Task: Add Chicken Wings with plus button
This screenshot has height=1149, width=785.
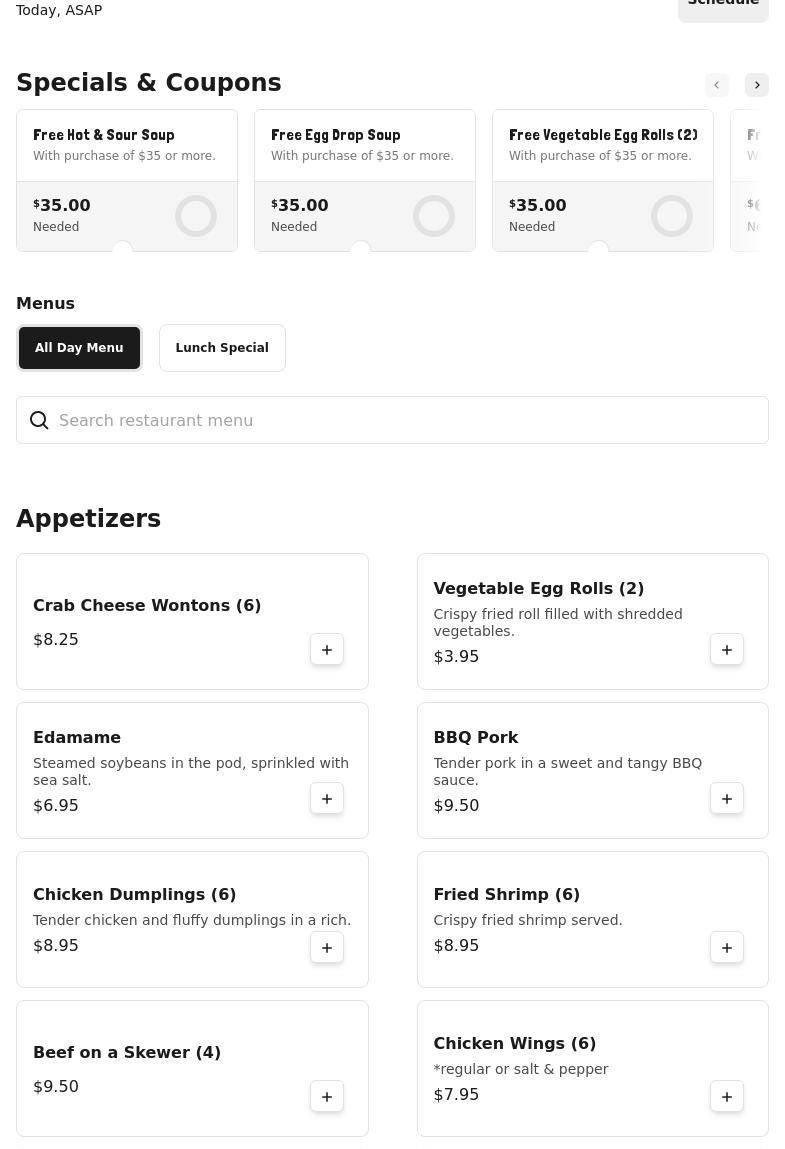Action: [727, 1097]
